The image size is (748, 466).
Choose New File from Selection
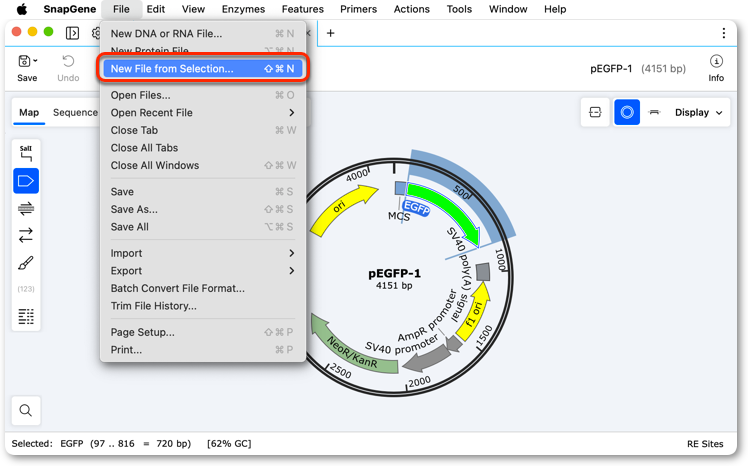[x=203, y=69]
